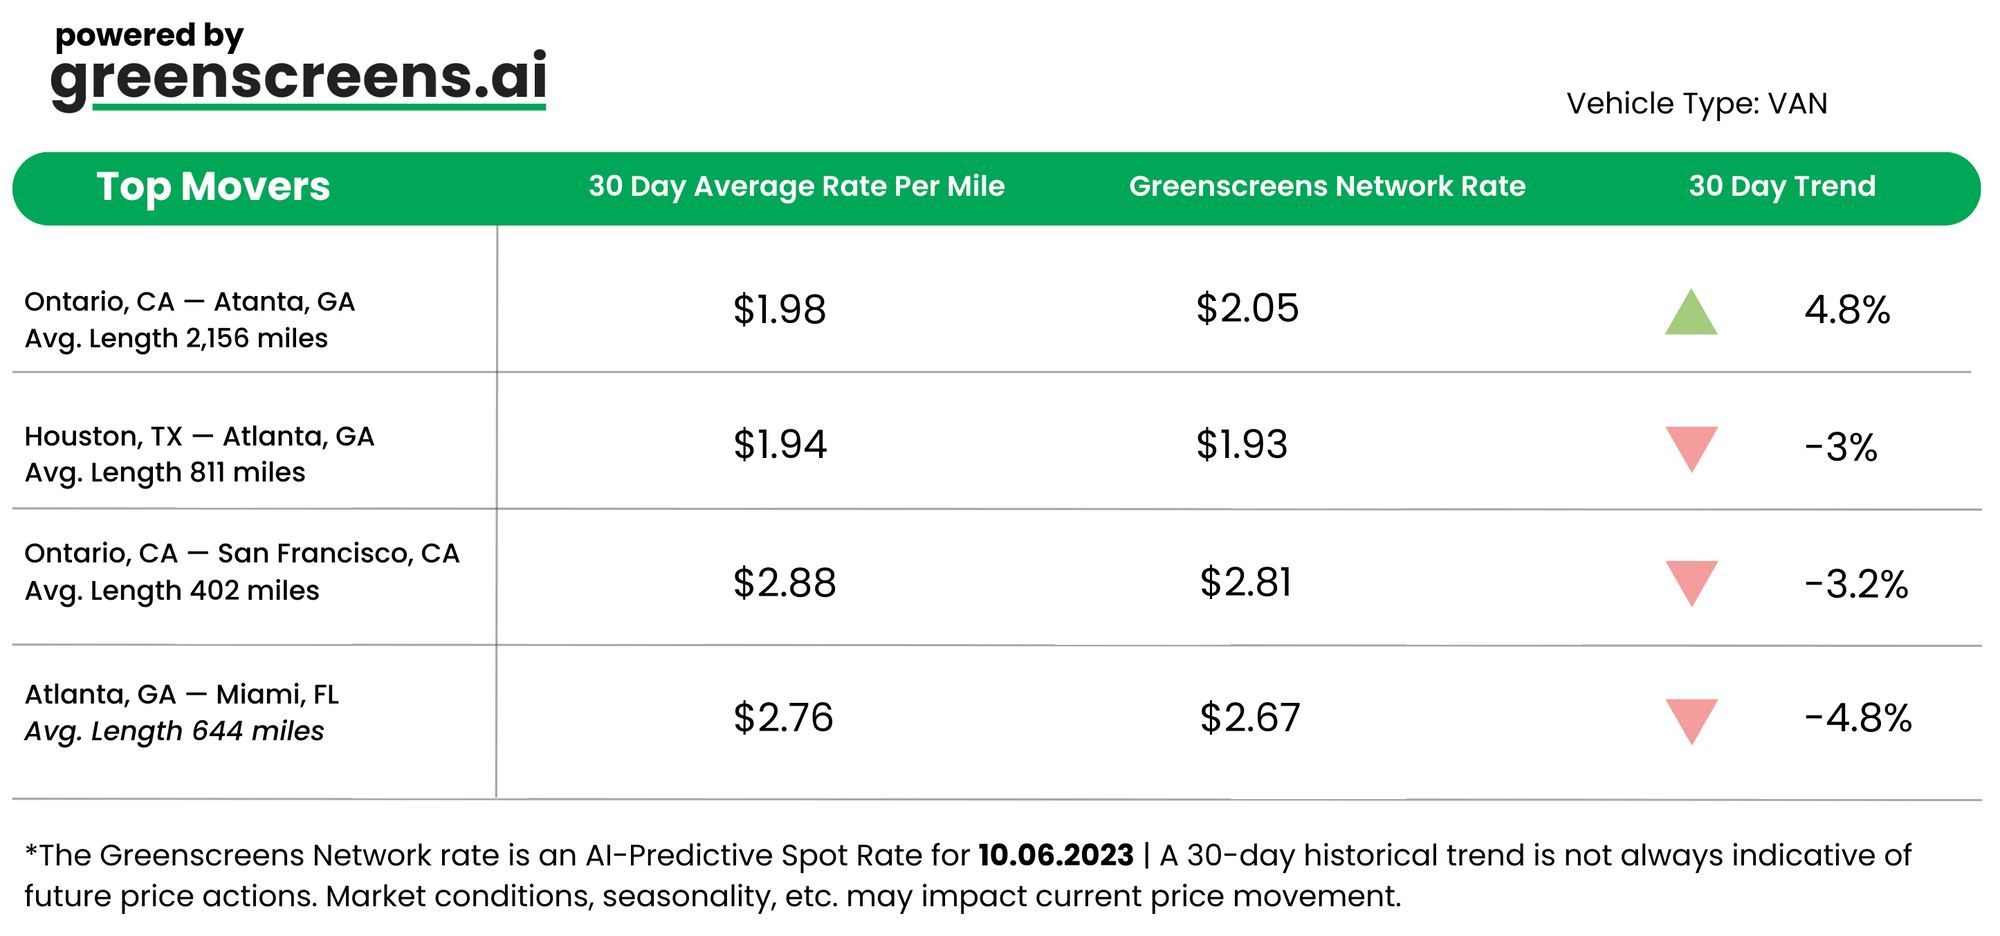Click the $2.67 network rate value
Screen dimensions: 2000x936
click(x=1250, y=718)
